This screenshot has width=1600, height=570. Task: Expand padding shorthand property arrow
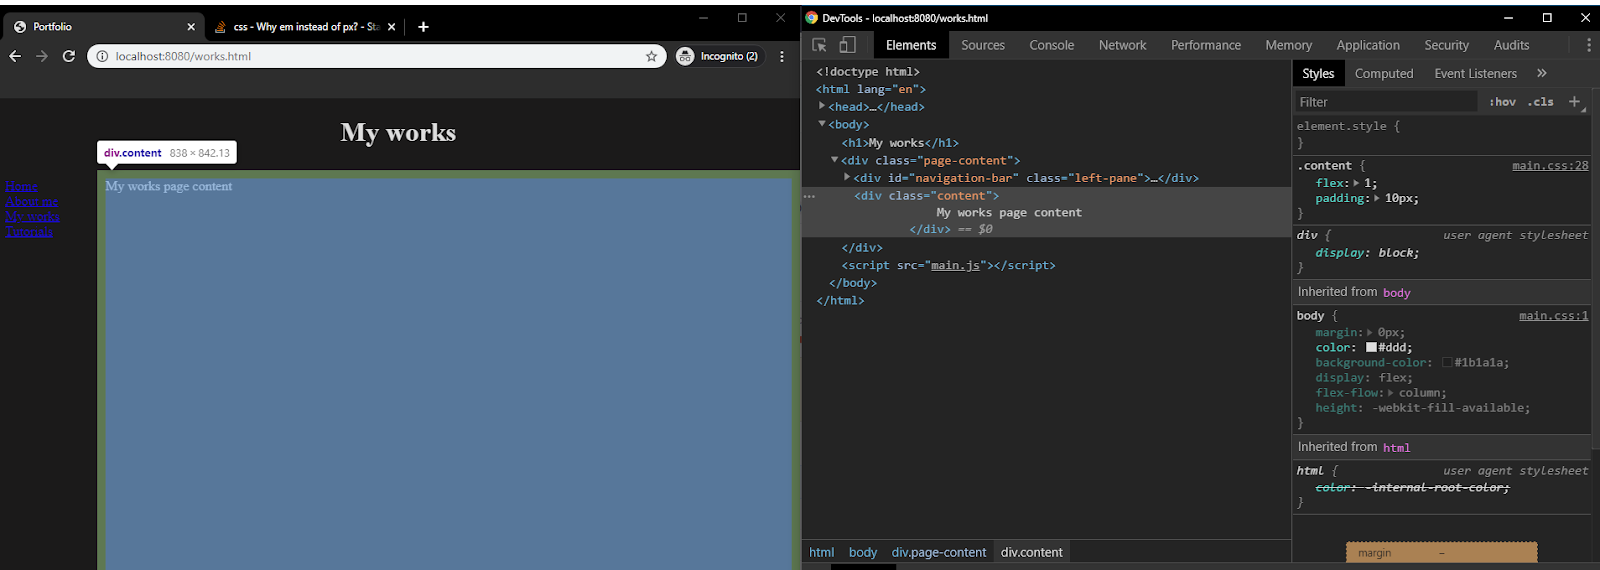pos(1378,198)
